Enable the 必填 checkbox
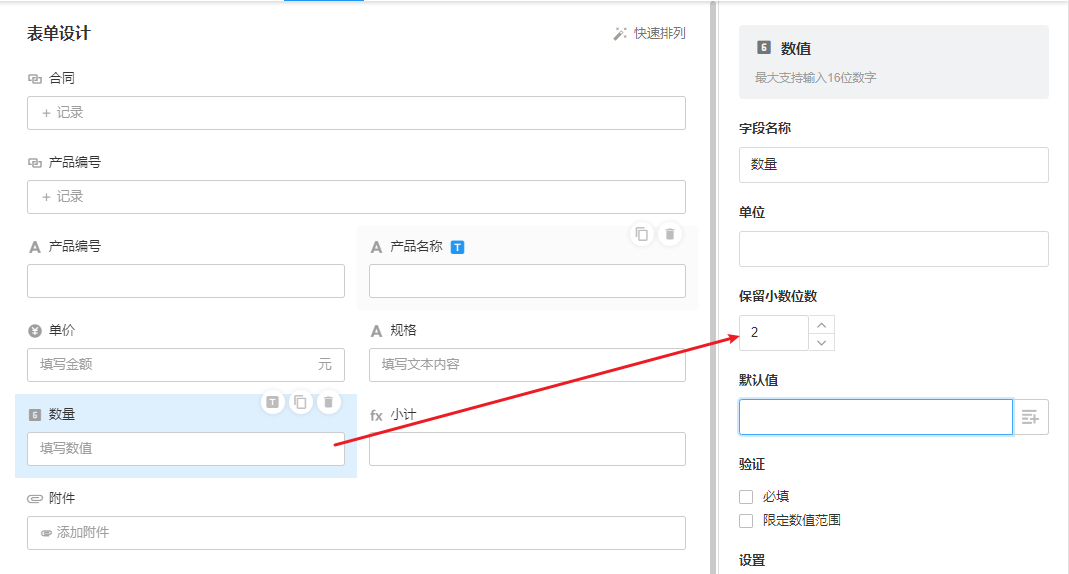 746,497
